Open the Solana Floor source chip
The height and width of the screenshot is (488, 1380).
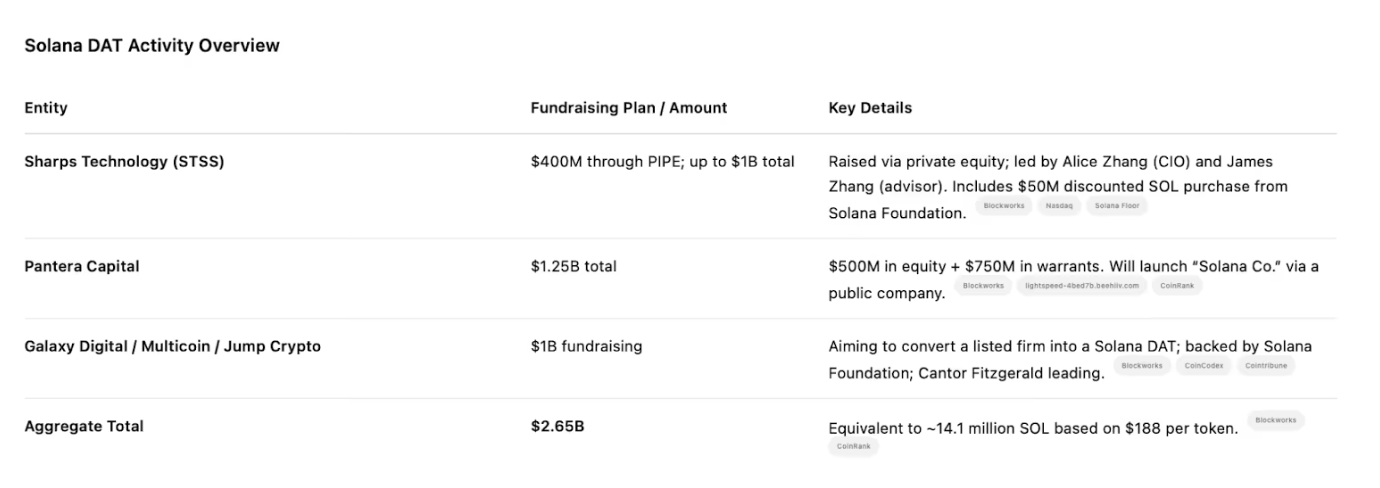pyautogui.click(x=1116, y=206)
